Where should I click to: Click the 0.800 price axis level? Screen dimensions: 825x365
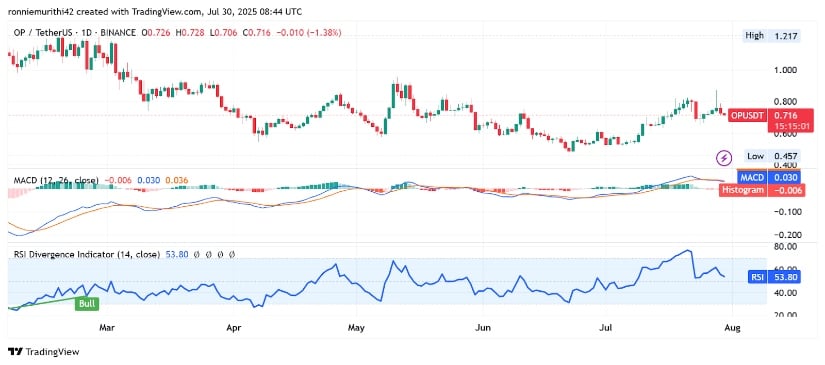coord(786,102)
